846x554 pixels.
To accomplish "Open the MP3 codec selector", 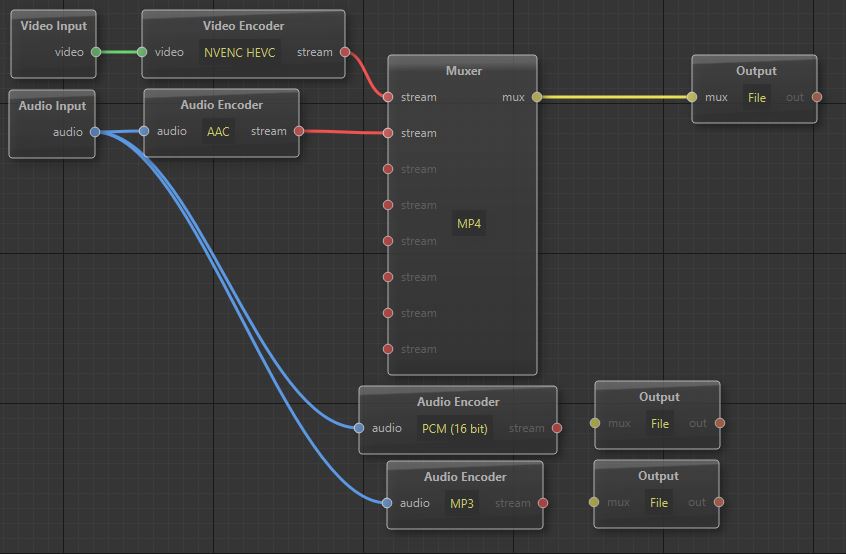I will 461,503.
